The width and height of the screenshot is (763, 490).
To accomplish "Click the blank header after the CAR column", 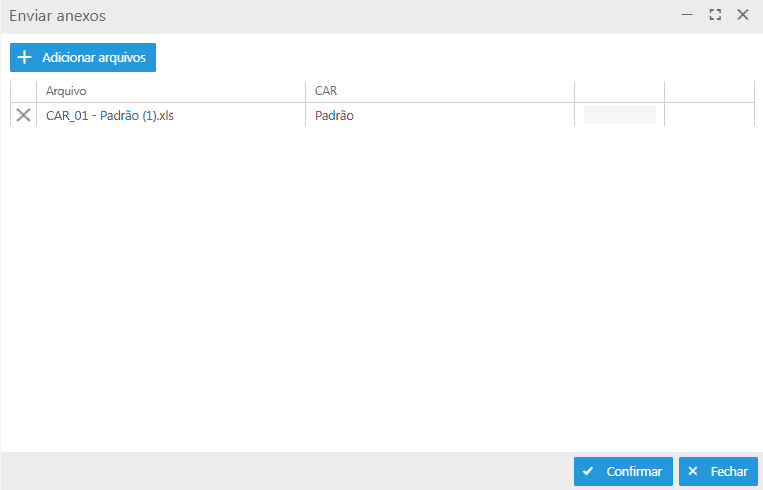I will pos(619,91).
